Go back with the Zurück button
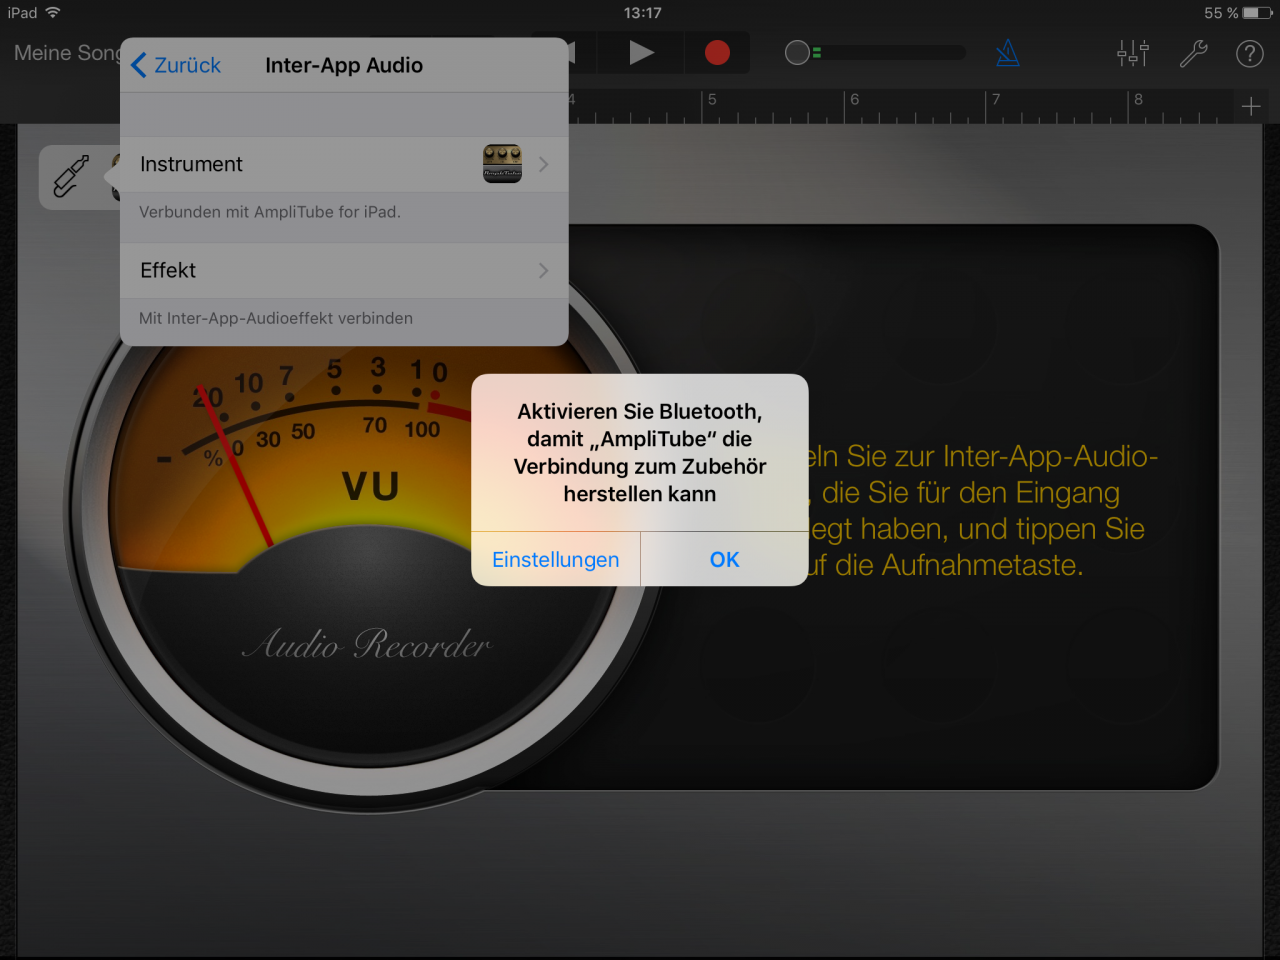This screenshot has width=1280, height=960. point(176,65)
